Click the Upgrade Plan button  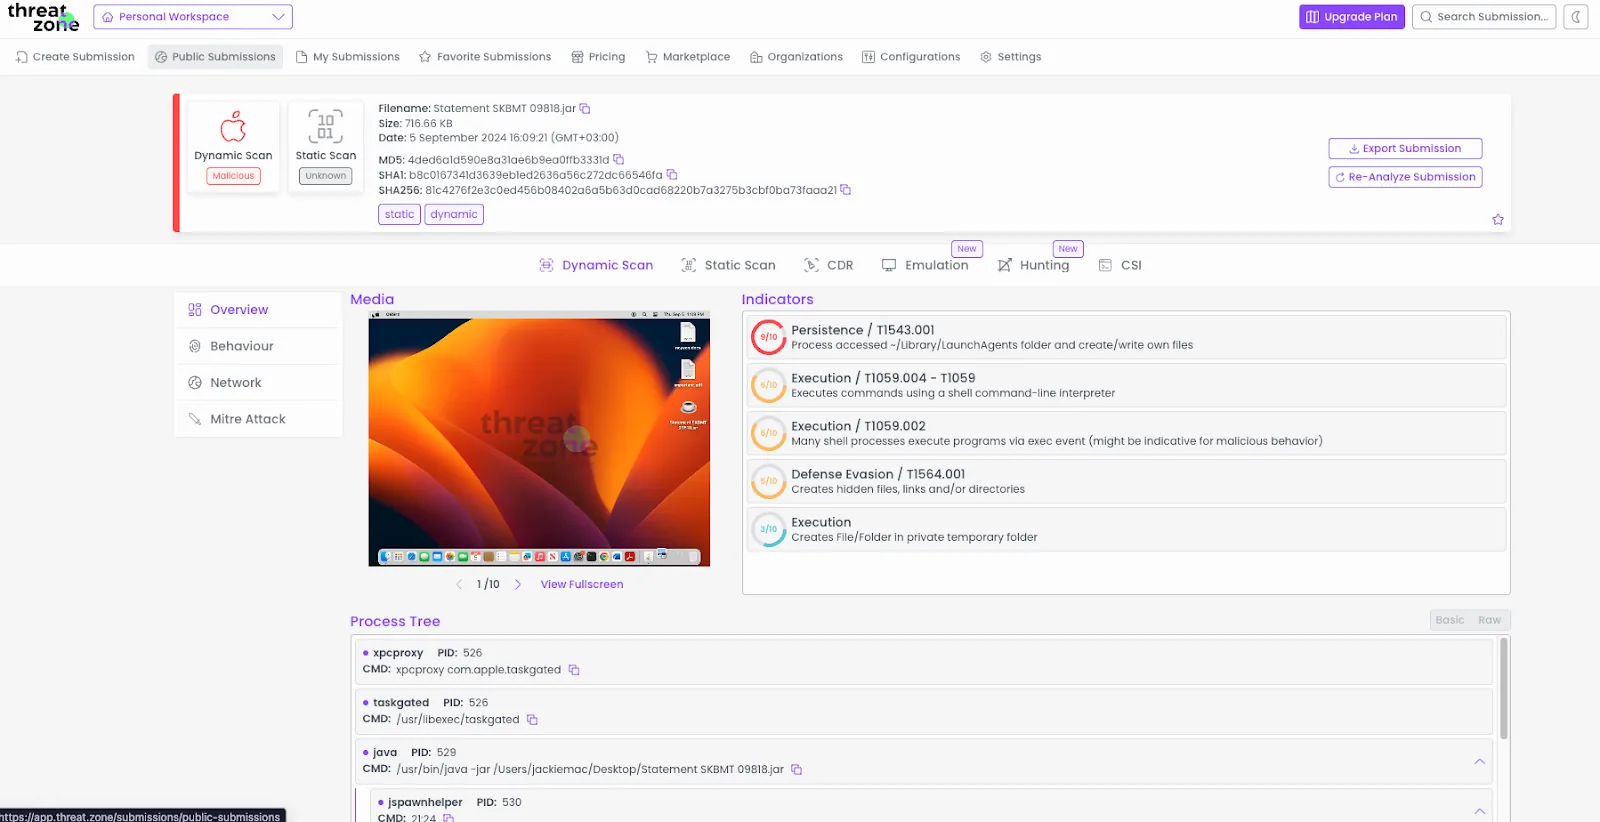(1352, 17)
